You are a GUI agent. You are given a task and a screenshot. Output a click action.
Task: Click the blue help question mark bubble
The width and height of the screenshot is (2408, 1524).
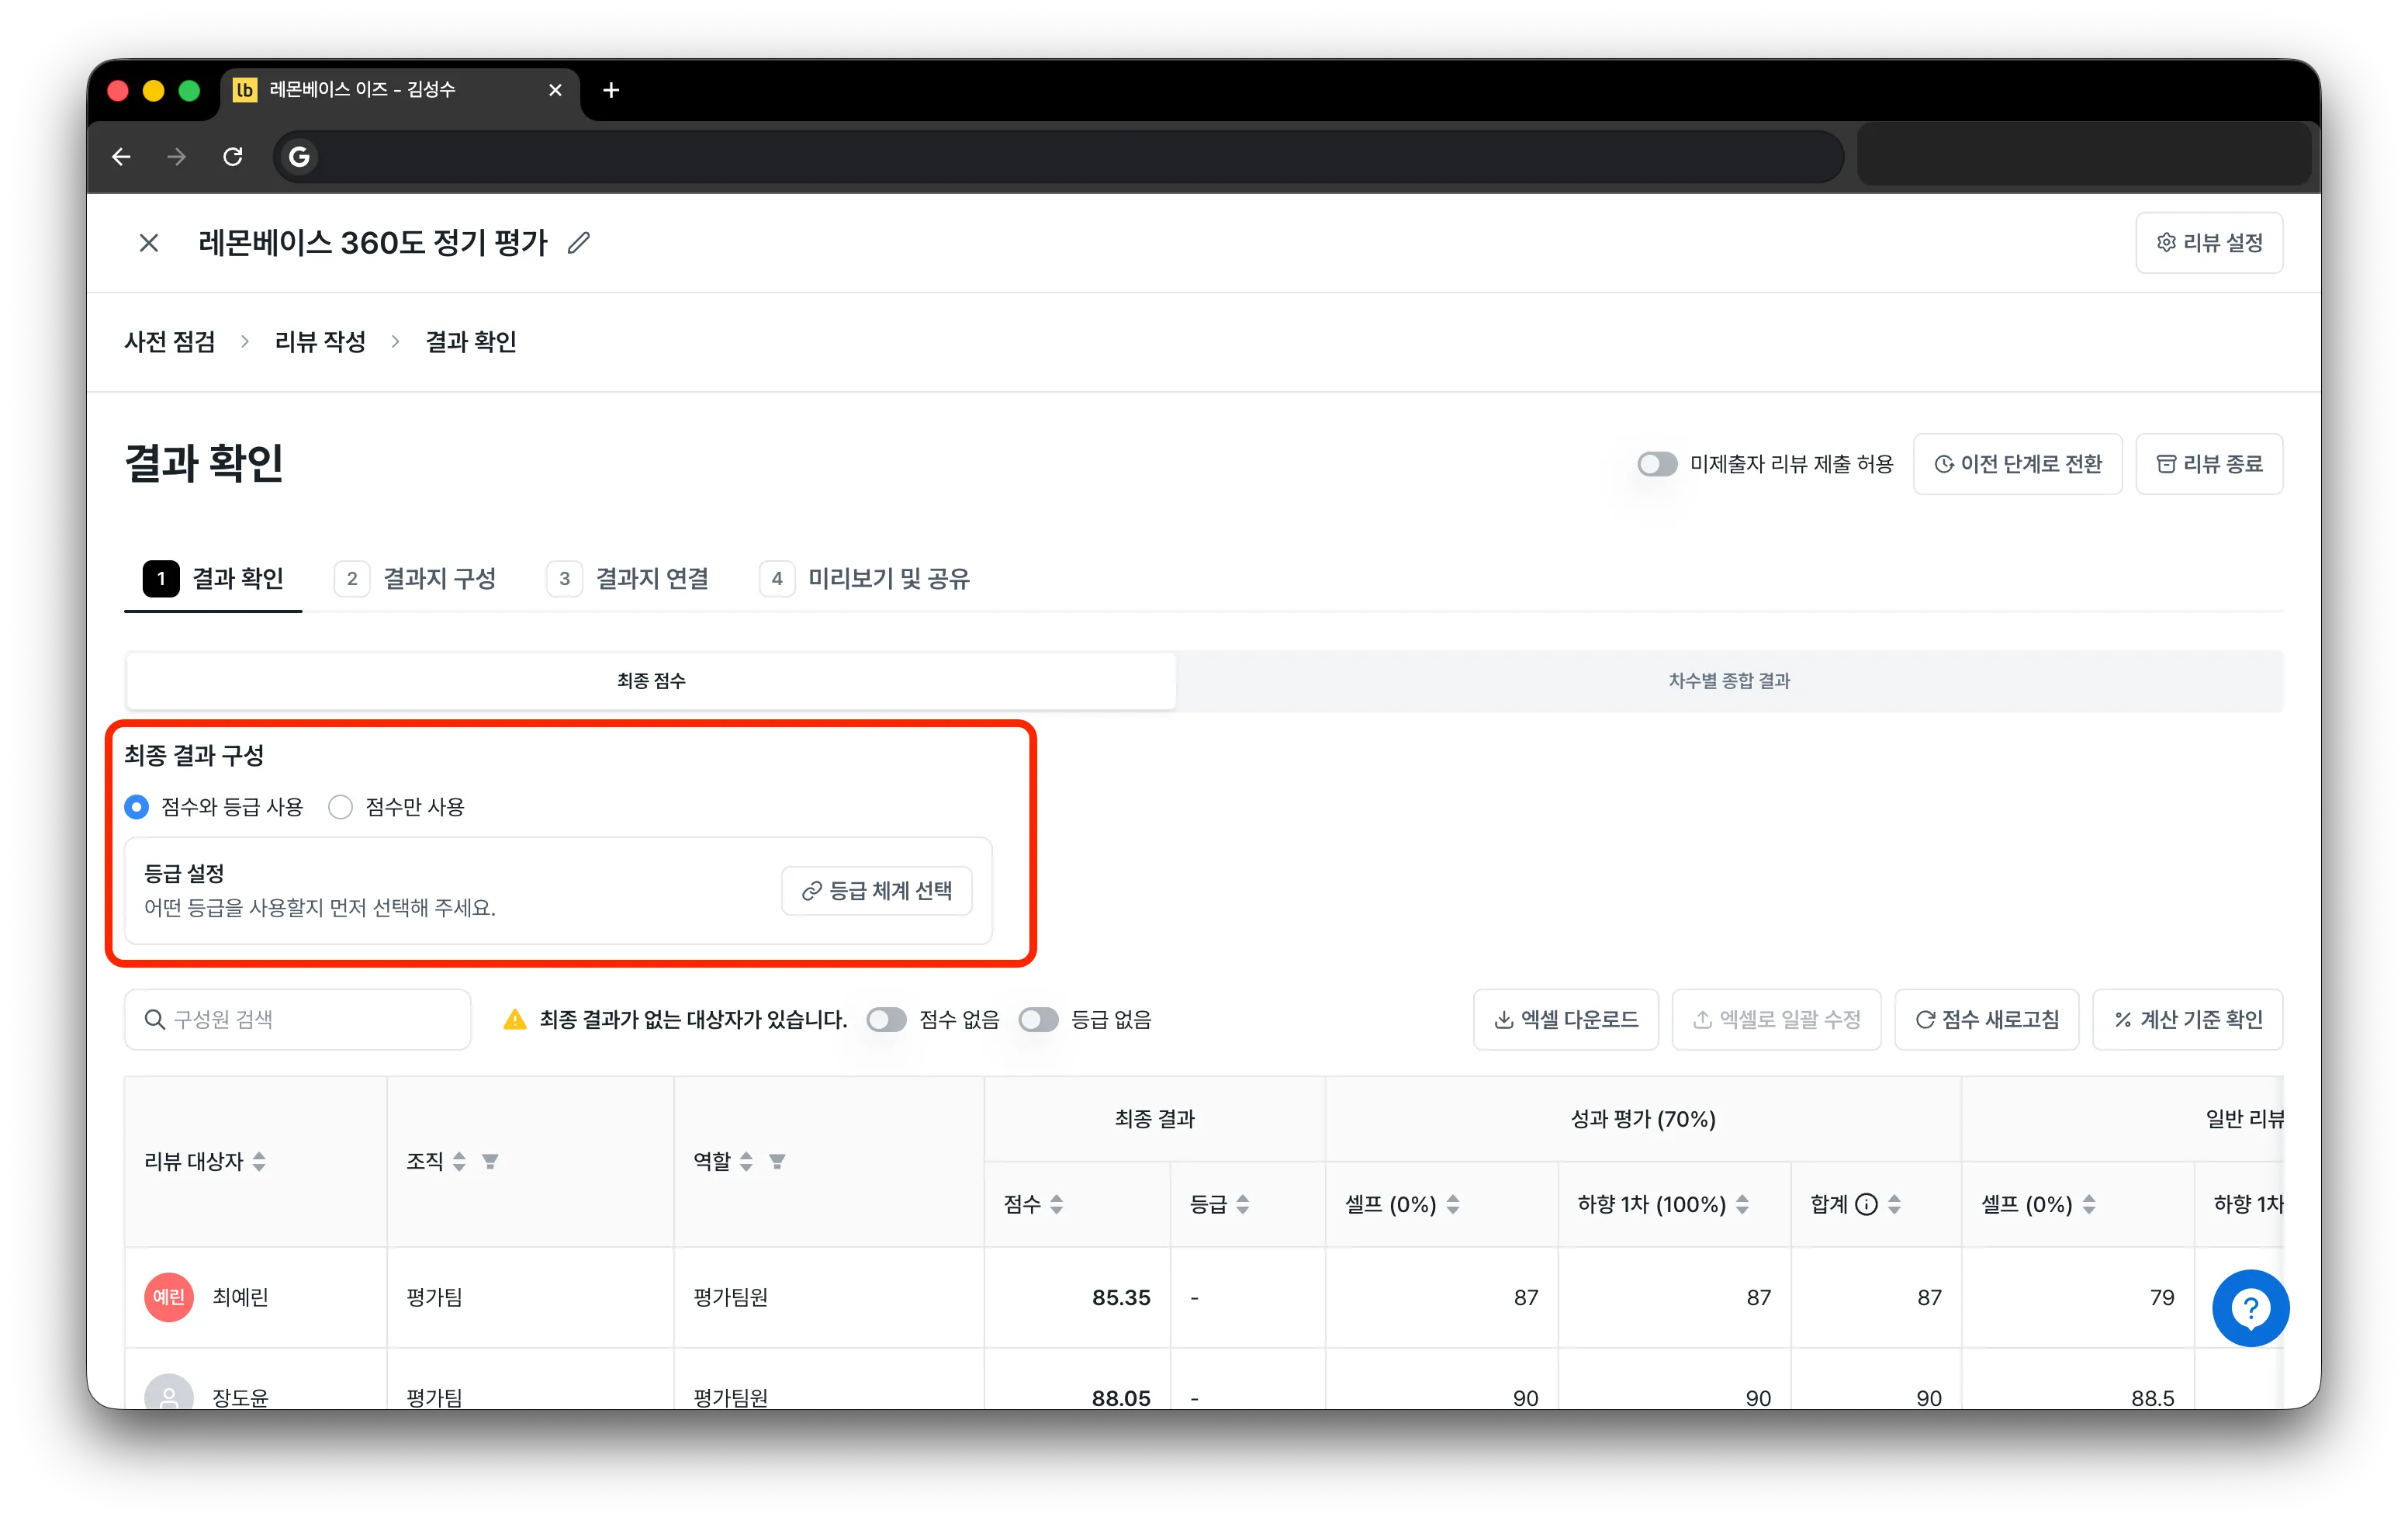pyautogui.click(x=2250, y=1308)
